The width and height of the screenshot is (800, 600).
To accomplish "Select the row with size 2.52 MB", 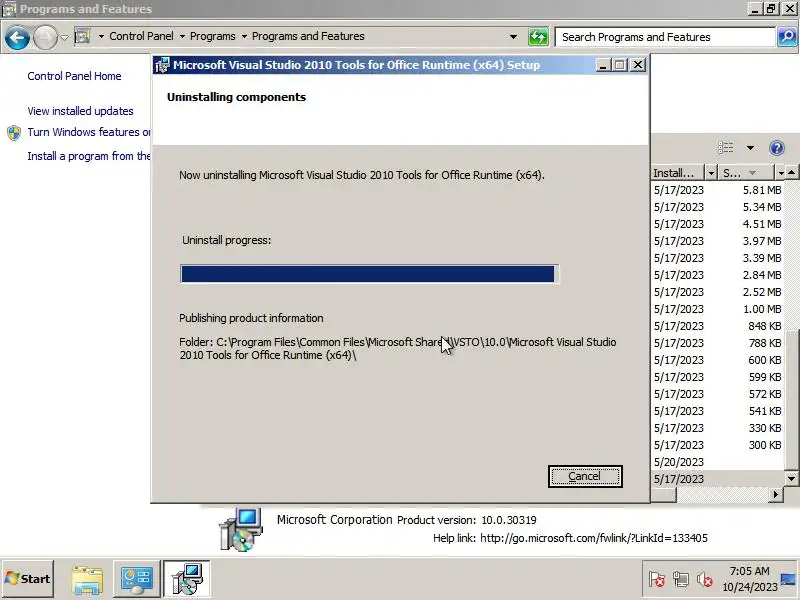I will point(717,292).
